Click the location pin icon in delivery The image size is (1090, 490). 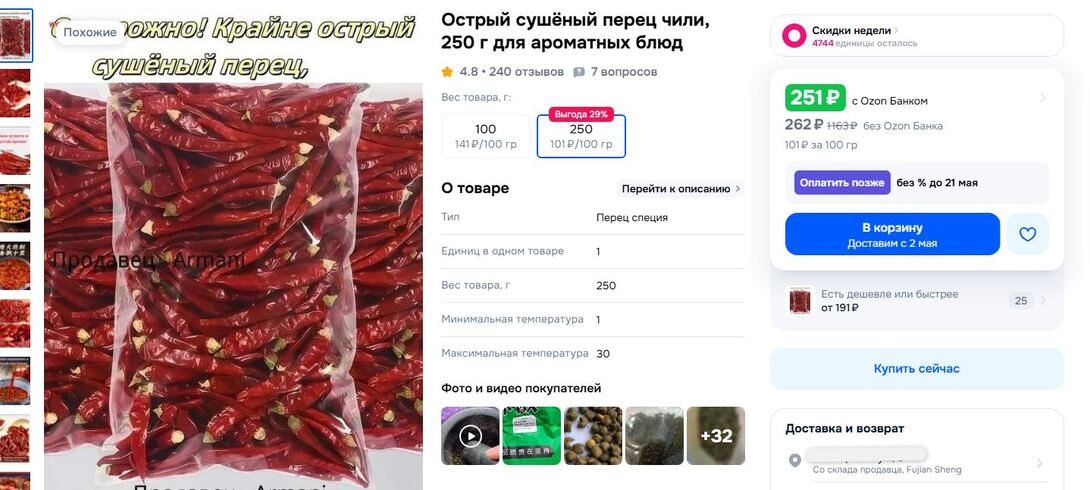coord(795,461)
